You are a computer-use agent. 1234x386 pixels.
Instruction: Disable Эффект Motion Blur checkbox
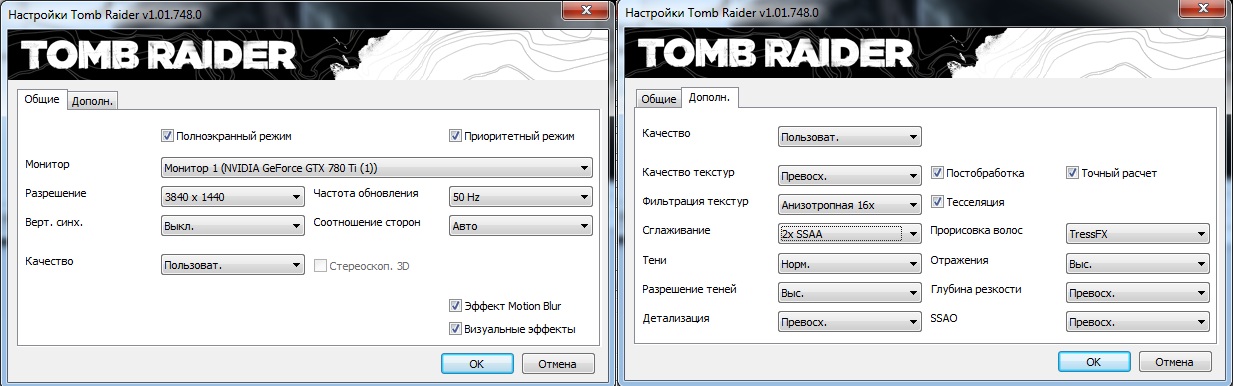(455, 306)
